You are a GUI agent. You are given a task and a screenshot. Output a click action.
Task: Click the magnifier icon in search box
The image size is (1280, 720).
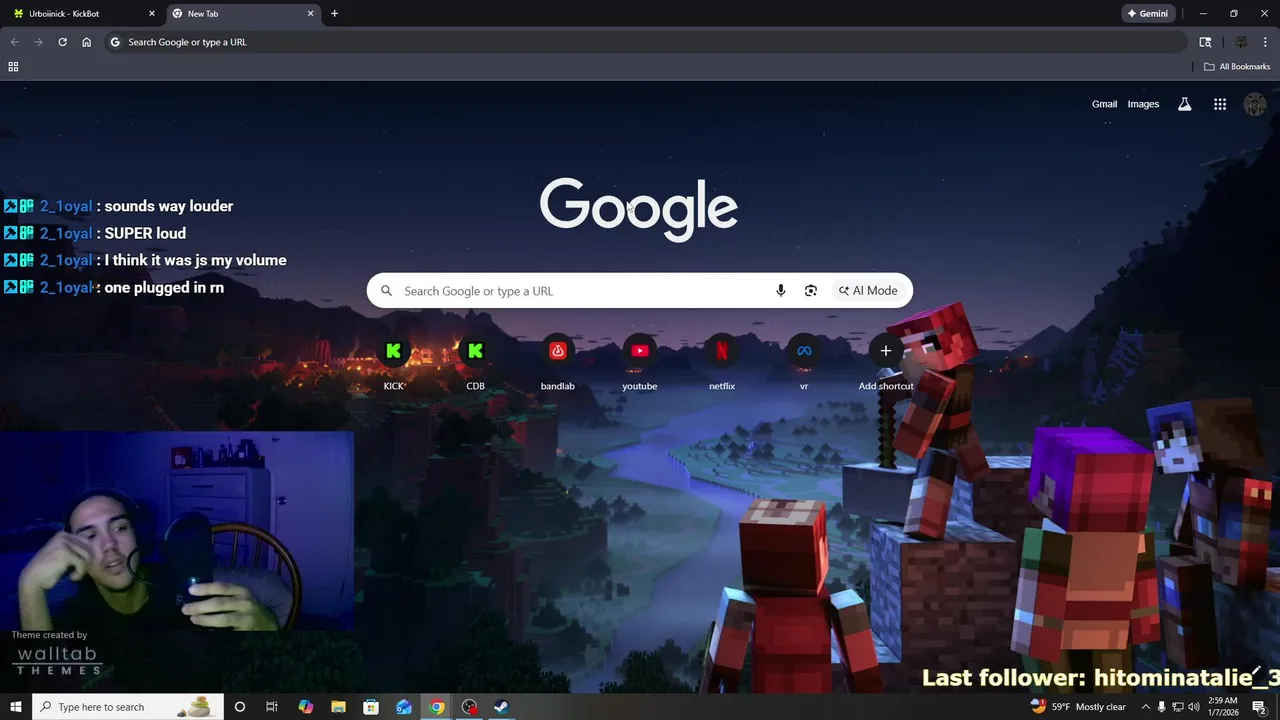[x=386, y=291]
